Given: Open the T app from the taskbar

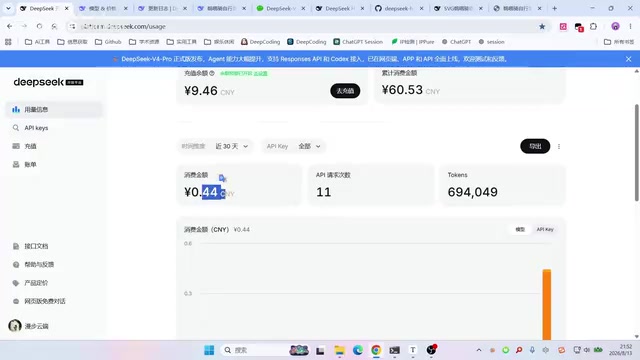Looking at the screenshot, I should (x=413, y=350).
